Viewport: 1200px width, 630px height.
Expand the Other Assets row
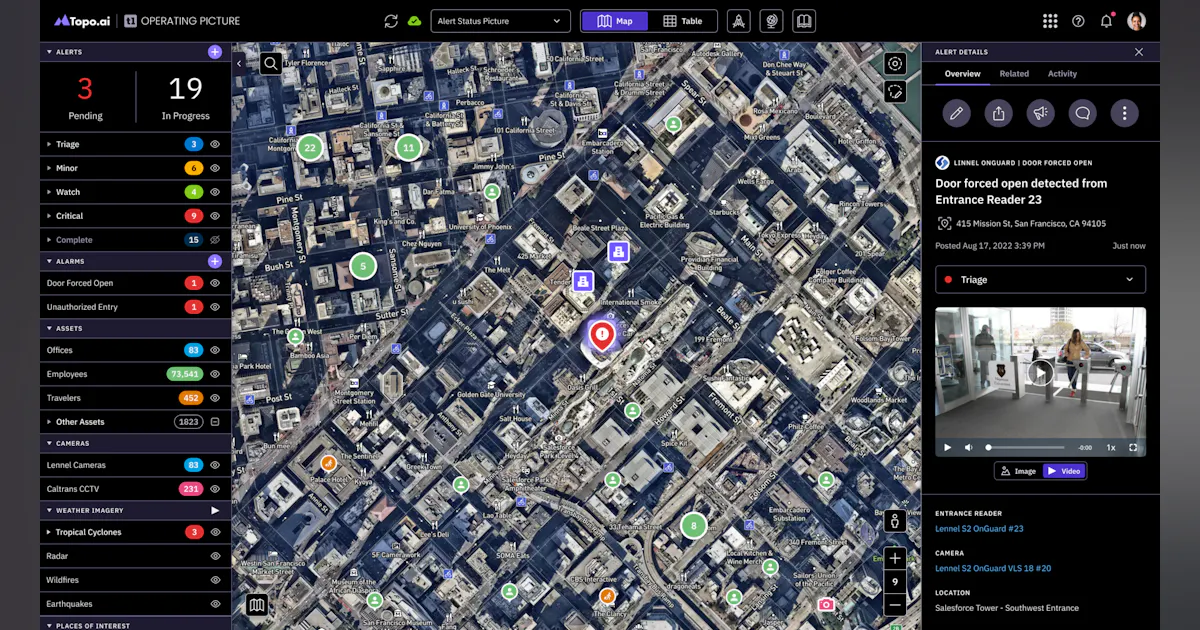coord(49,422)
